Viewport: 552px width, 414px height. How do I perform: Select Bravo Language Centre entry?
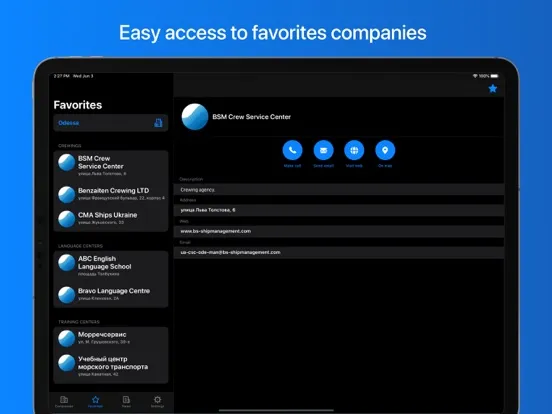tap(111, 294)
